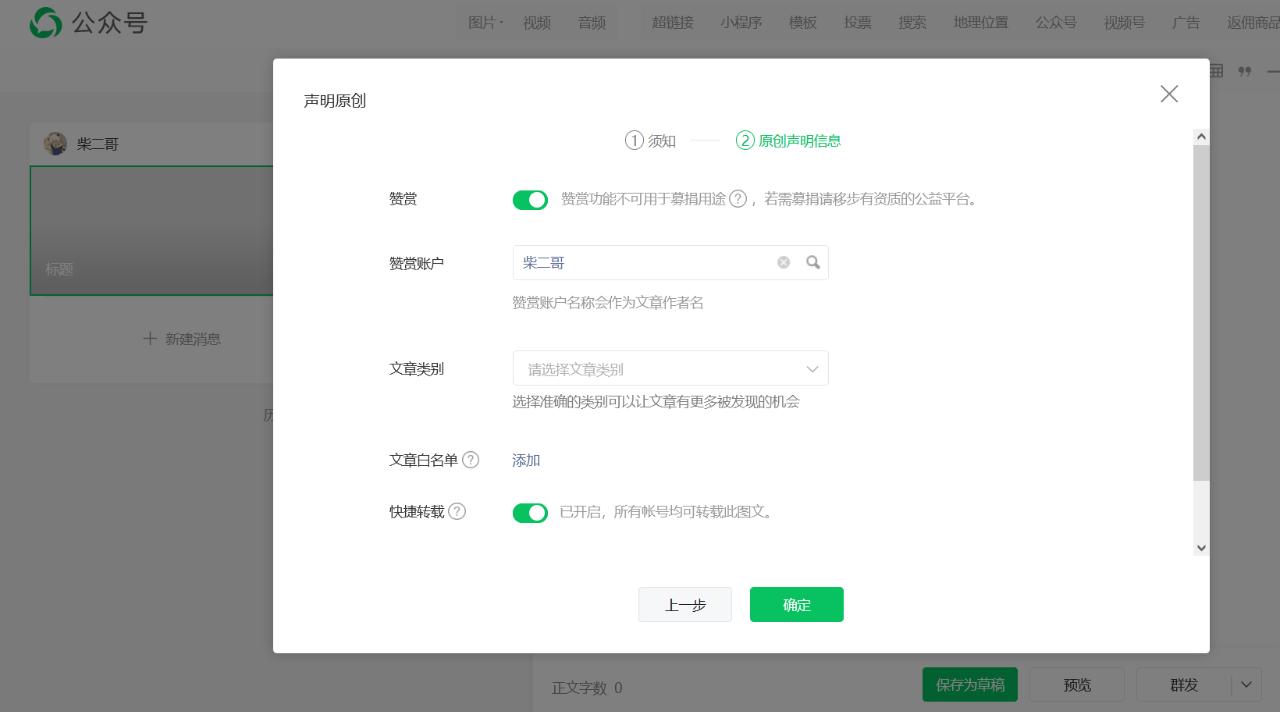Go back to the 须知 step
The image size is (1280, 712).
coord(650,141)
